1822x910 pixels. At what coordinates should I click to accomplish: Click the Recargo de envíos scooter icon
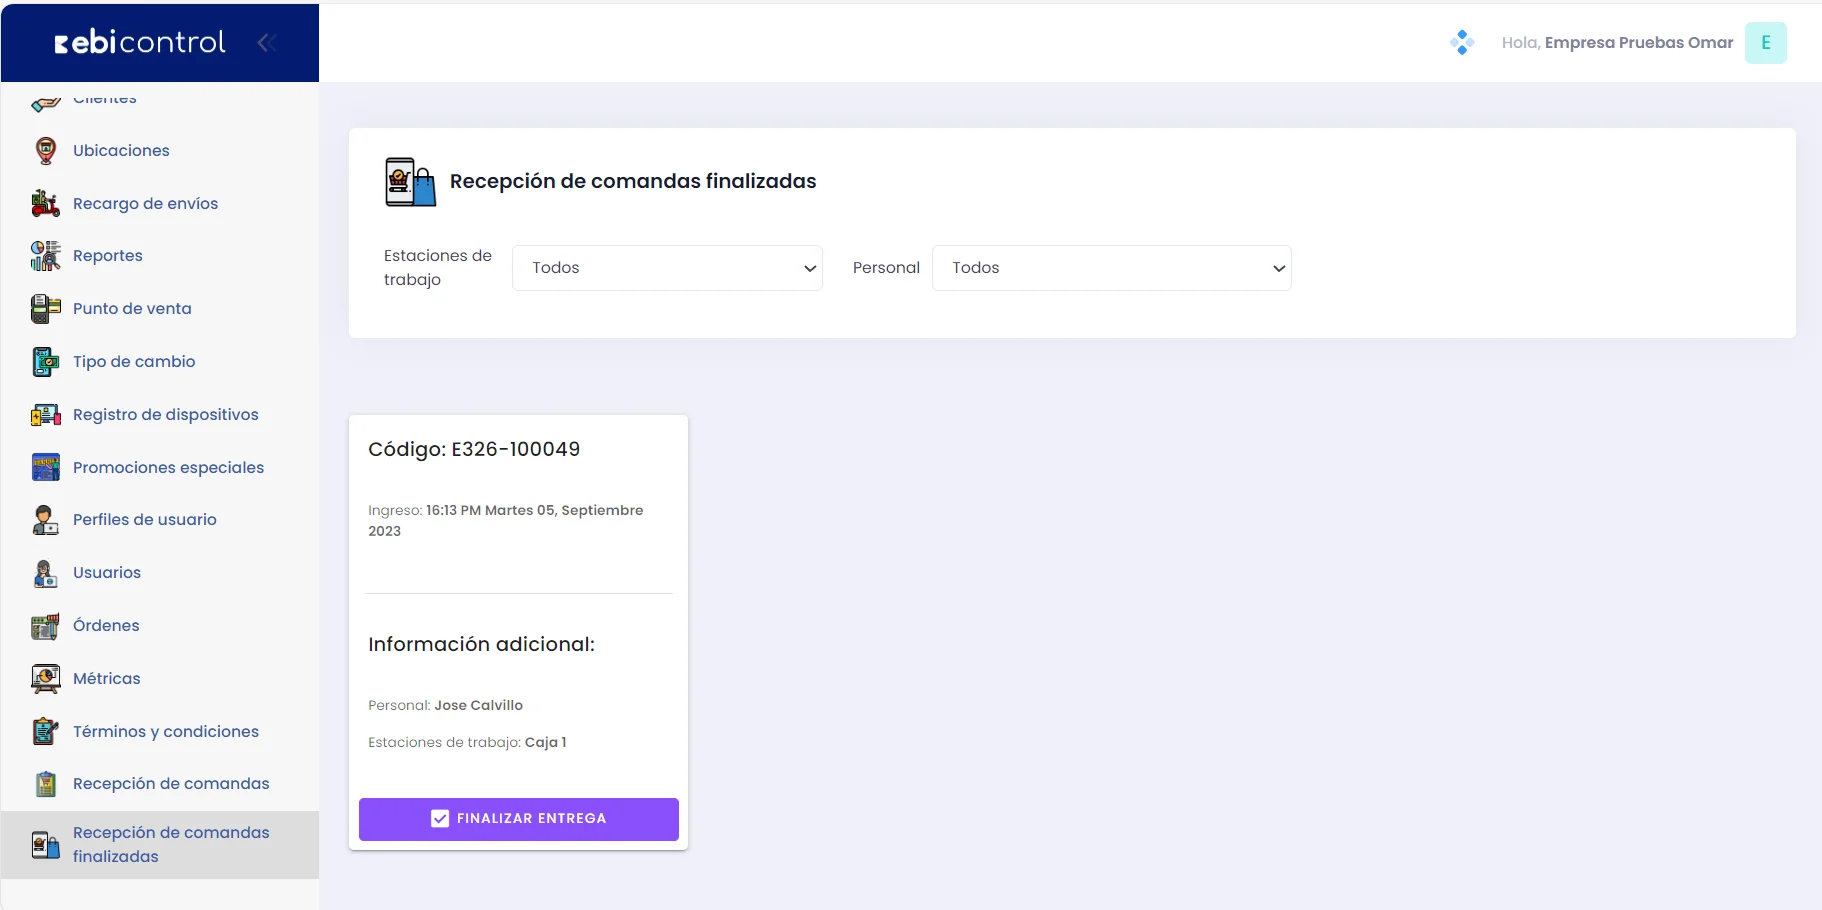pos(45,203)
